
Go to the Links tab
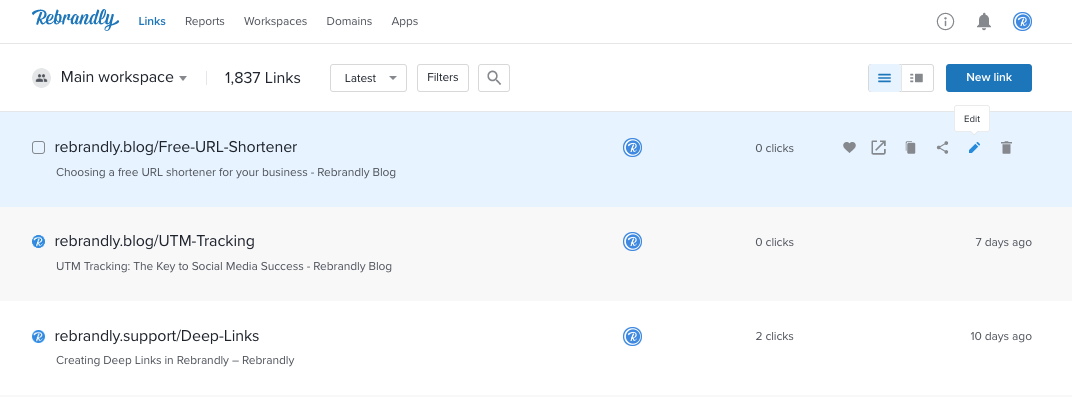click(x=152, y=21)
